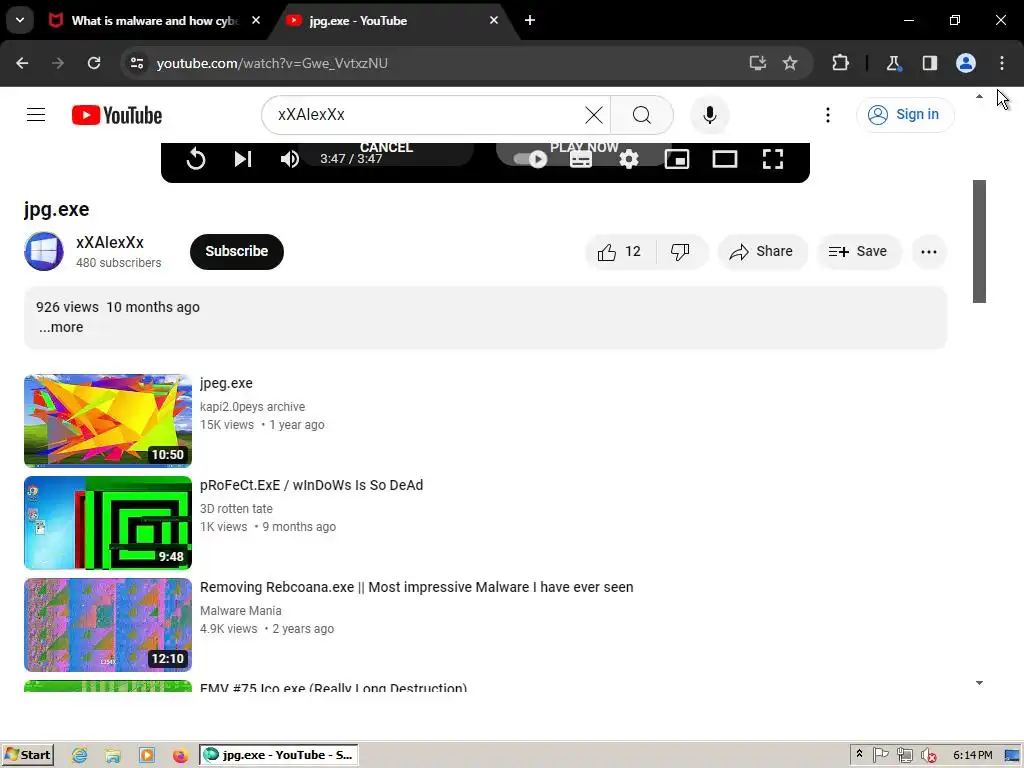Launch Internet Explorer from taskbar
Screen dimensions: 1024x768
[x=79, y=756]
